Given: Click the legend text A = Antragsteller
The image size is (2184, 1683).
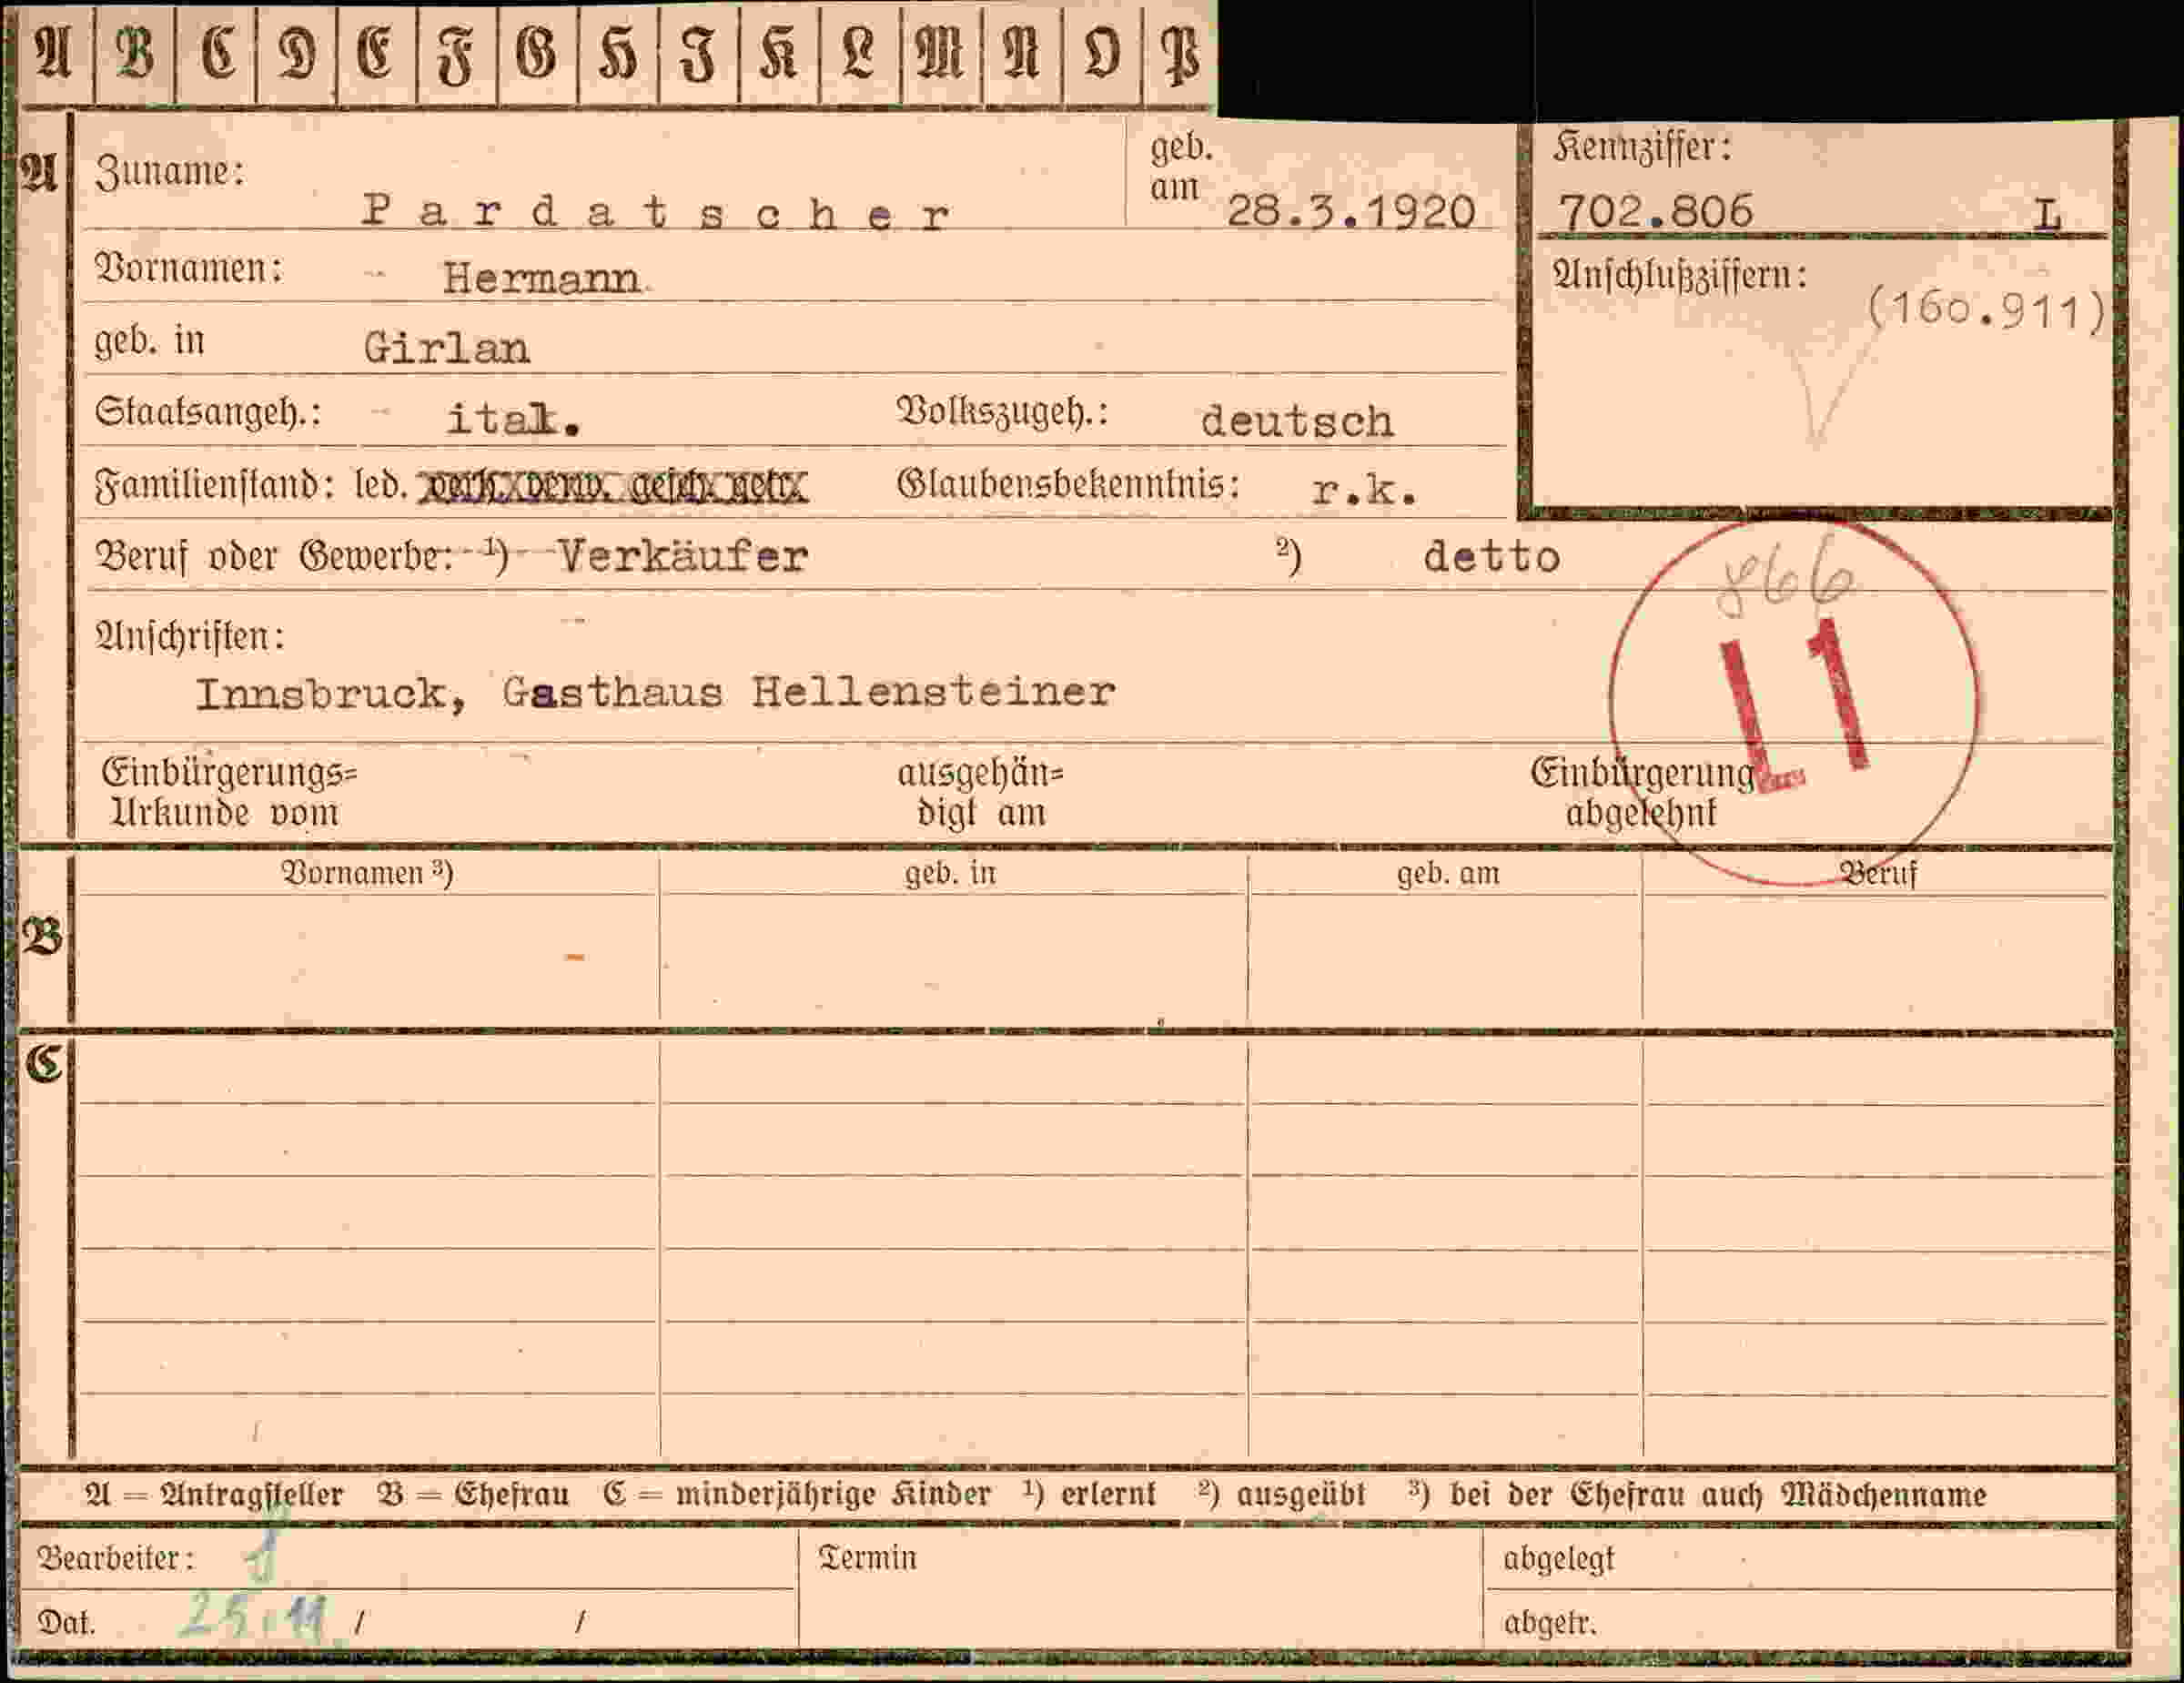Looking at the screenshot, I should click(x=213, y=1495).
